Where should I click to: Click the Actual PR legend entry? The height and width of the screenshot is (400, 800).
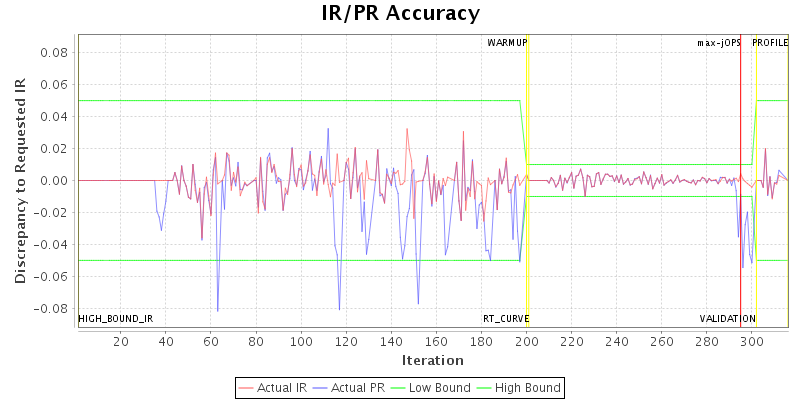(358, 387)
